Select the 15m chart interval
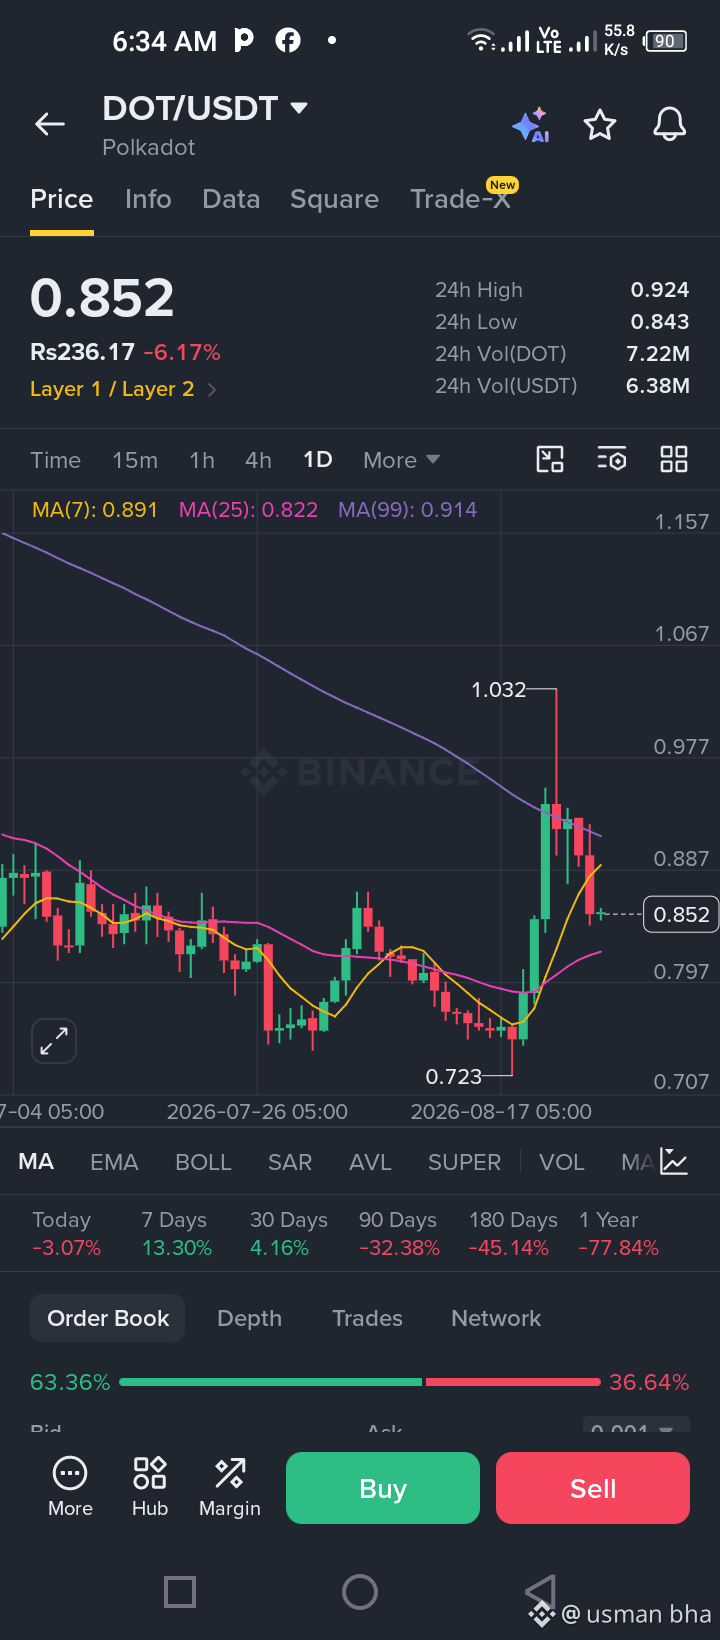The width and height of the screenshot is (720, 1640). click(x=135, y=460)
